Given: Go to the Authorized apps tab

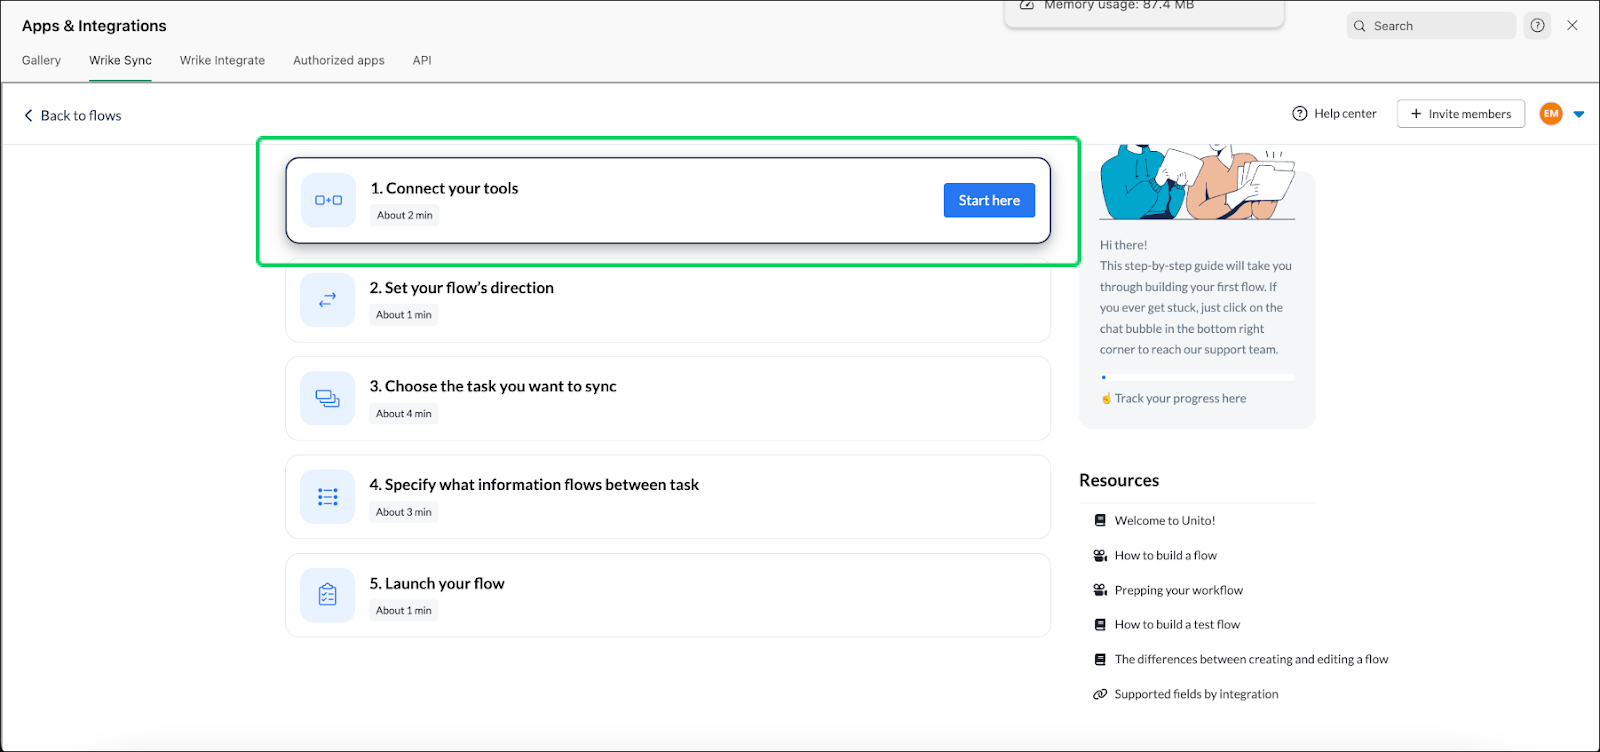Looking at the screenshot, I should (338, 60).
